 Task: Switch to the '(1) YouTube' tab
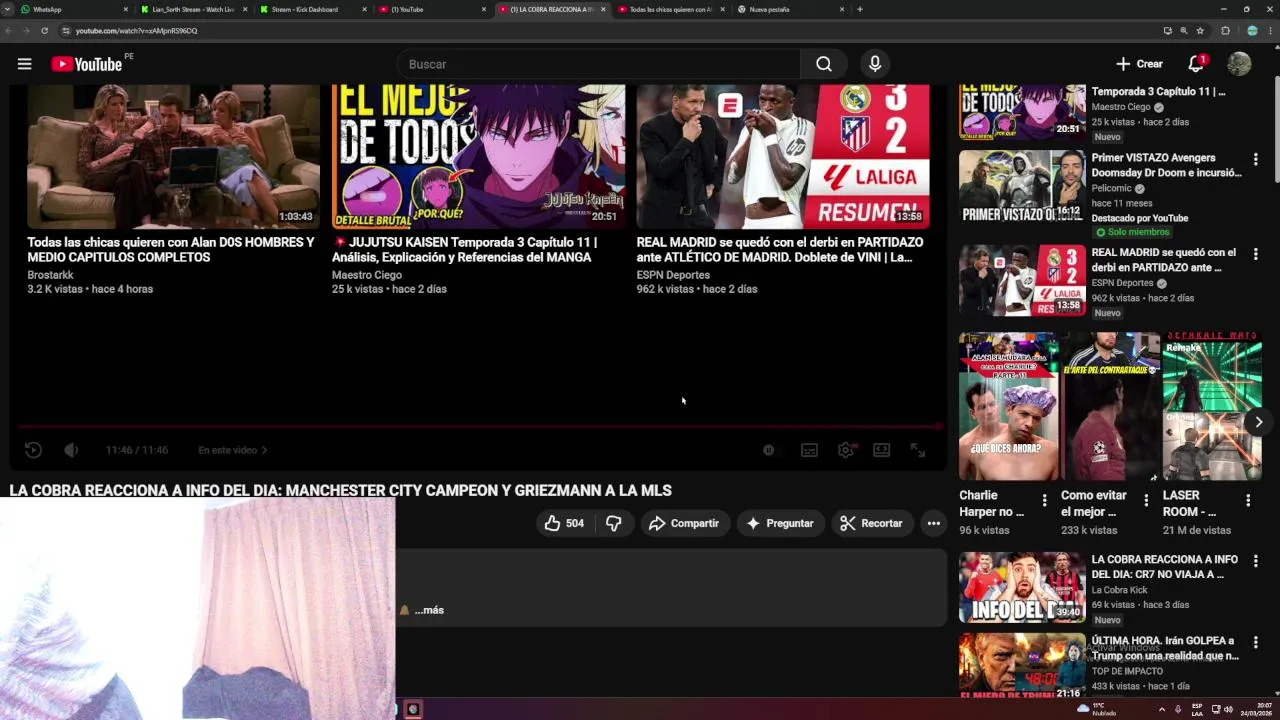click(431, 9)
